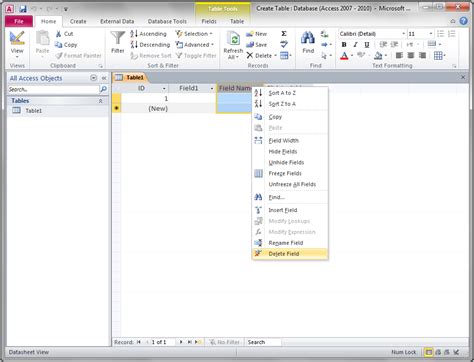Viewport: 474px width, 362px height.
Task: Click the Find binoculars icon in ribbon
Action: [308, 38]
